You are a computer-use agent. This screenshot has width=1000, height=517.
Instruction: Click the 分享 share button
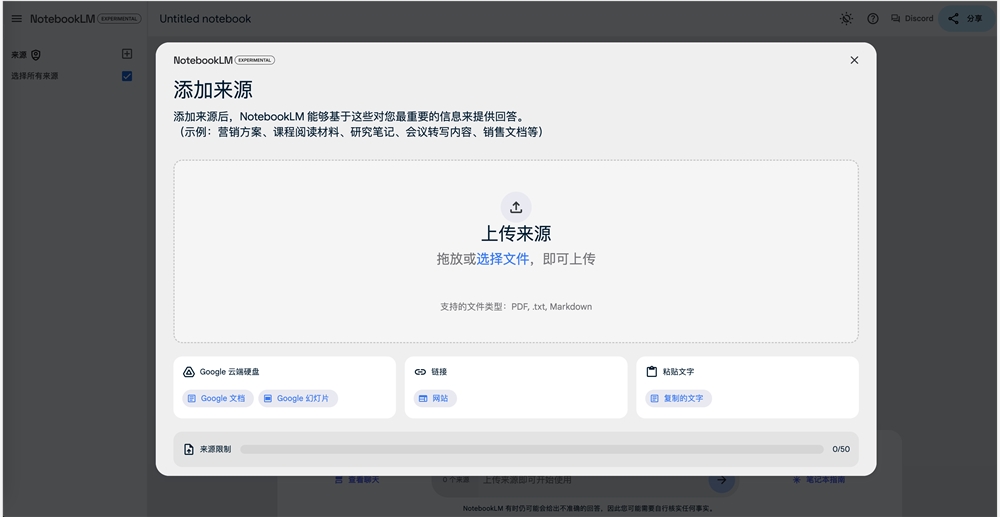pyautogui.click(x=966, y=18)
